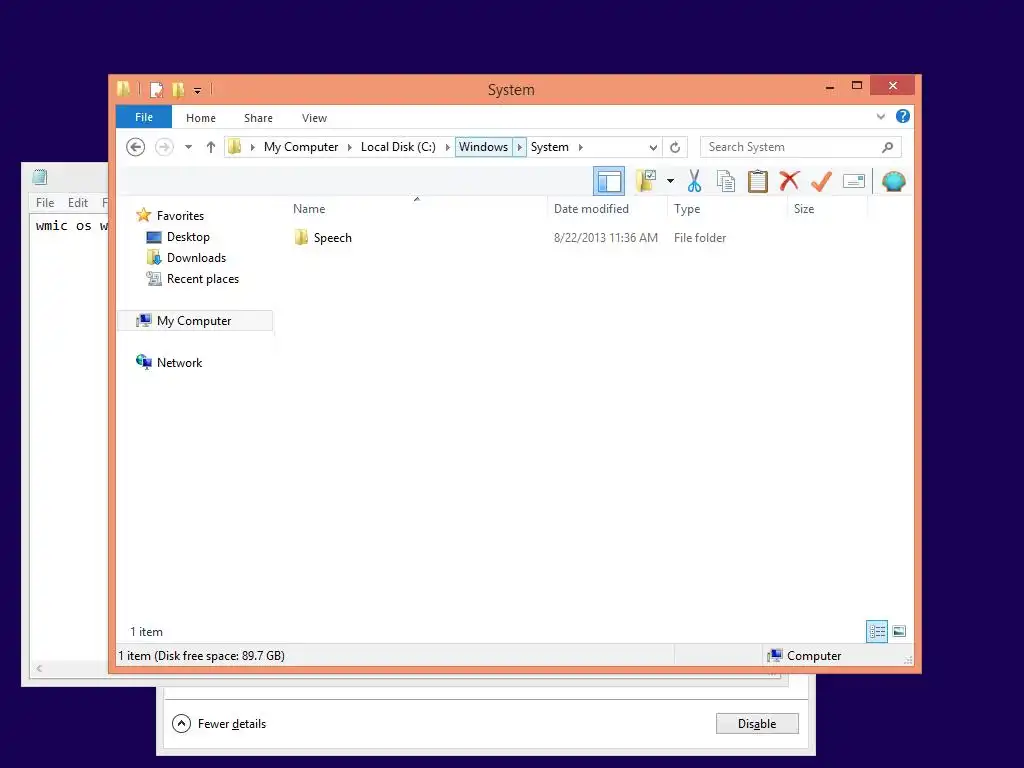Screen dimensions: 1024x768
Task: Open the File menu in Notepad
Action: (45, 202)
